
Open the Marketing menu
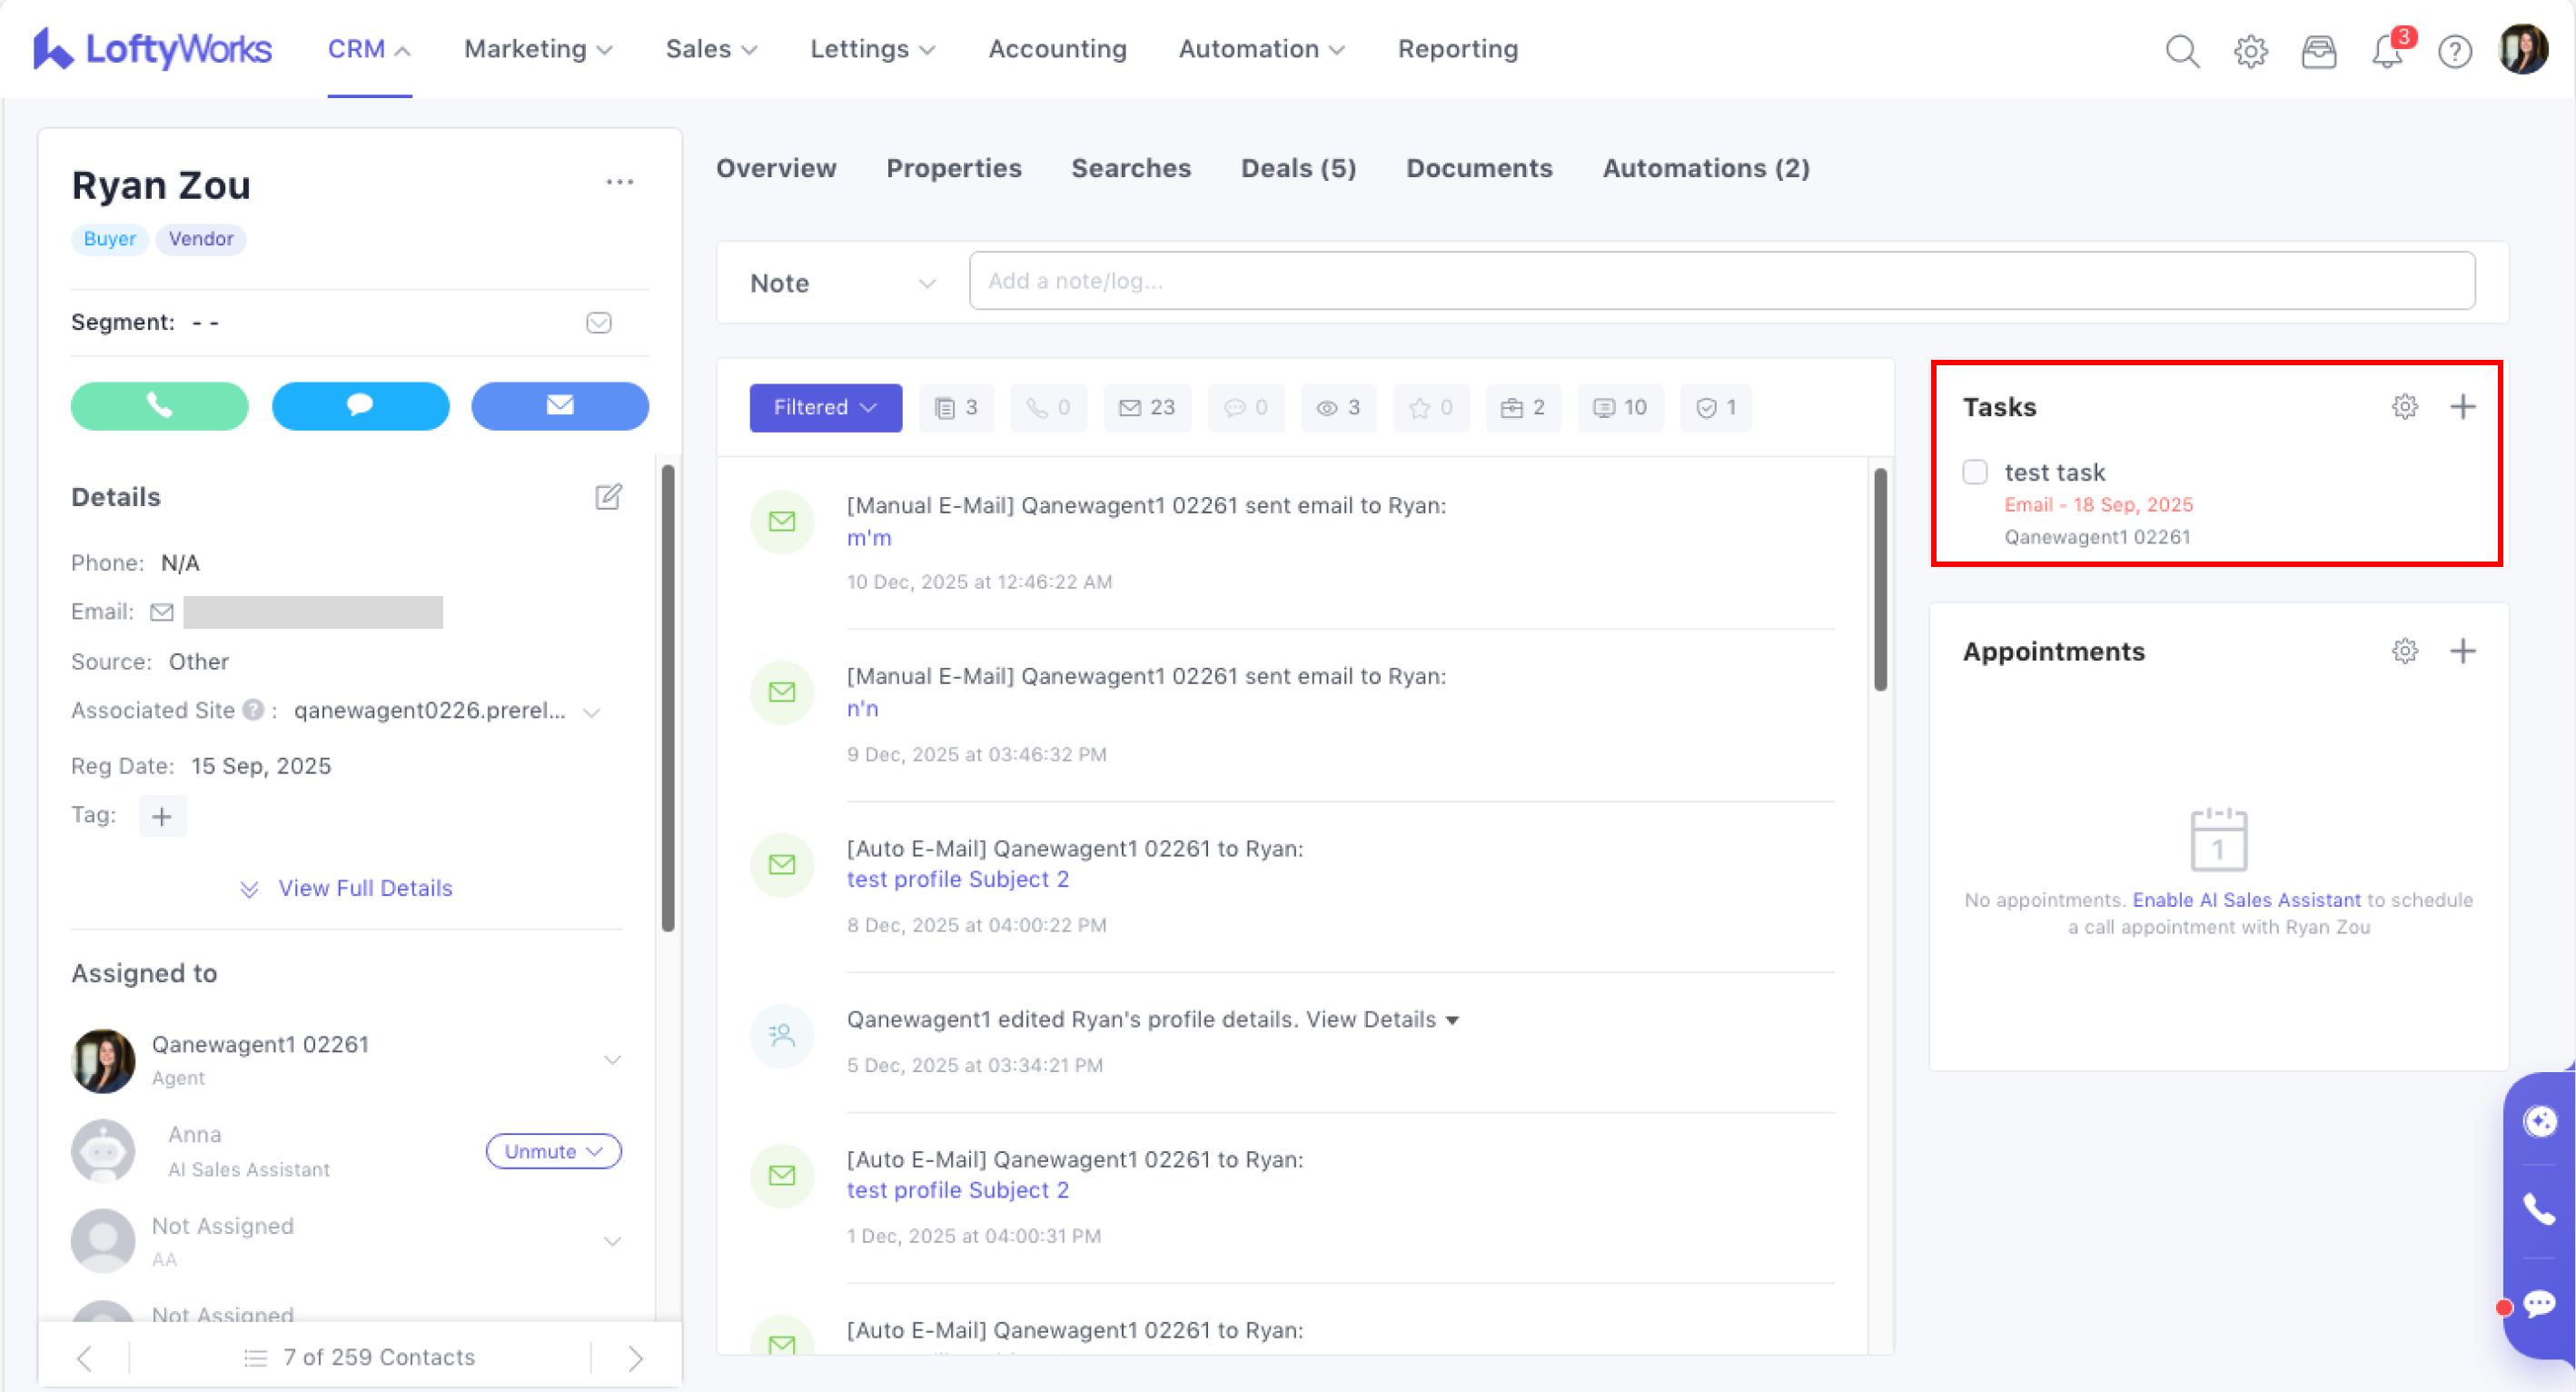[537, 49]
